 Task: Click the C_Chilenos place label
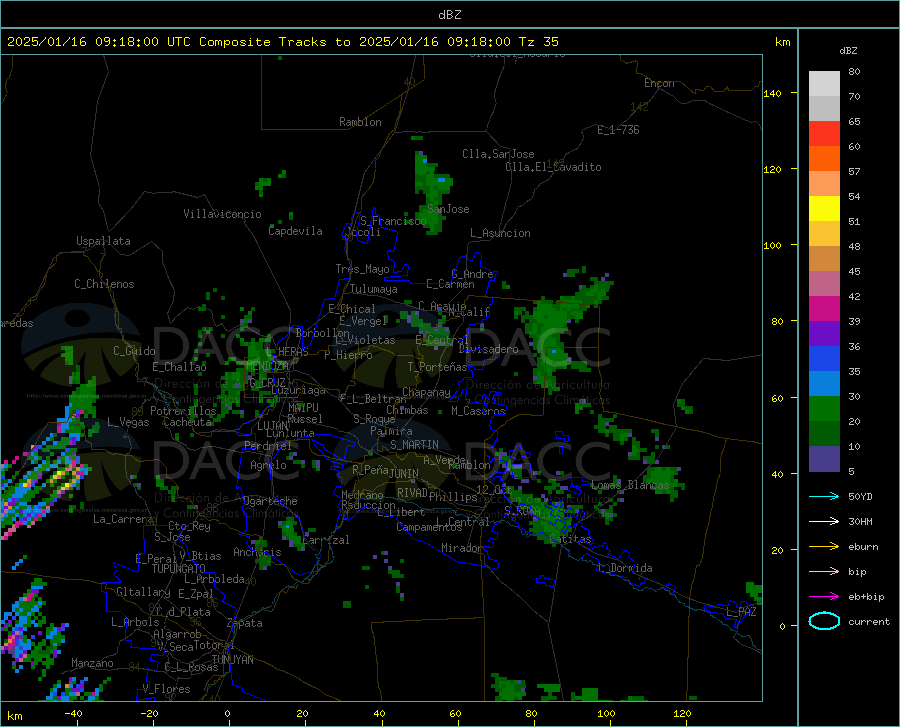coord(104,284)
